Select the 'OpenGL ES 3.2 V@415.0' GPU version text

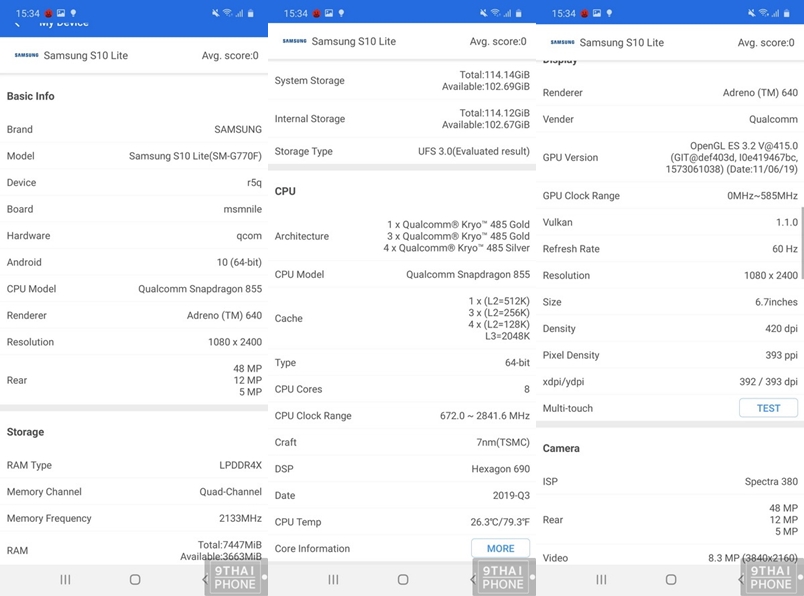(743, 146)
